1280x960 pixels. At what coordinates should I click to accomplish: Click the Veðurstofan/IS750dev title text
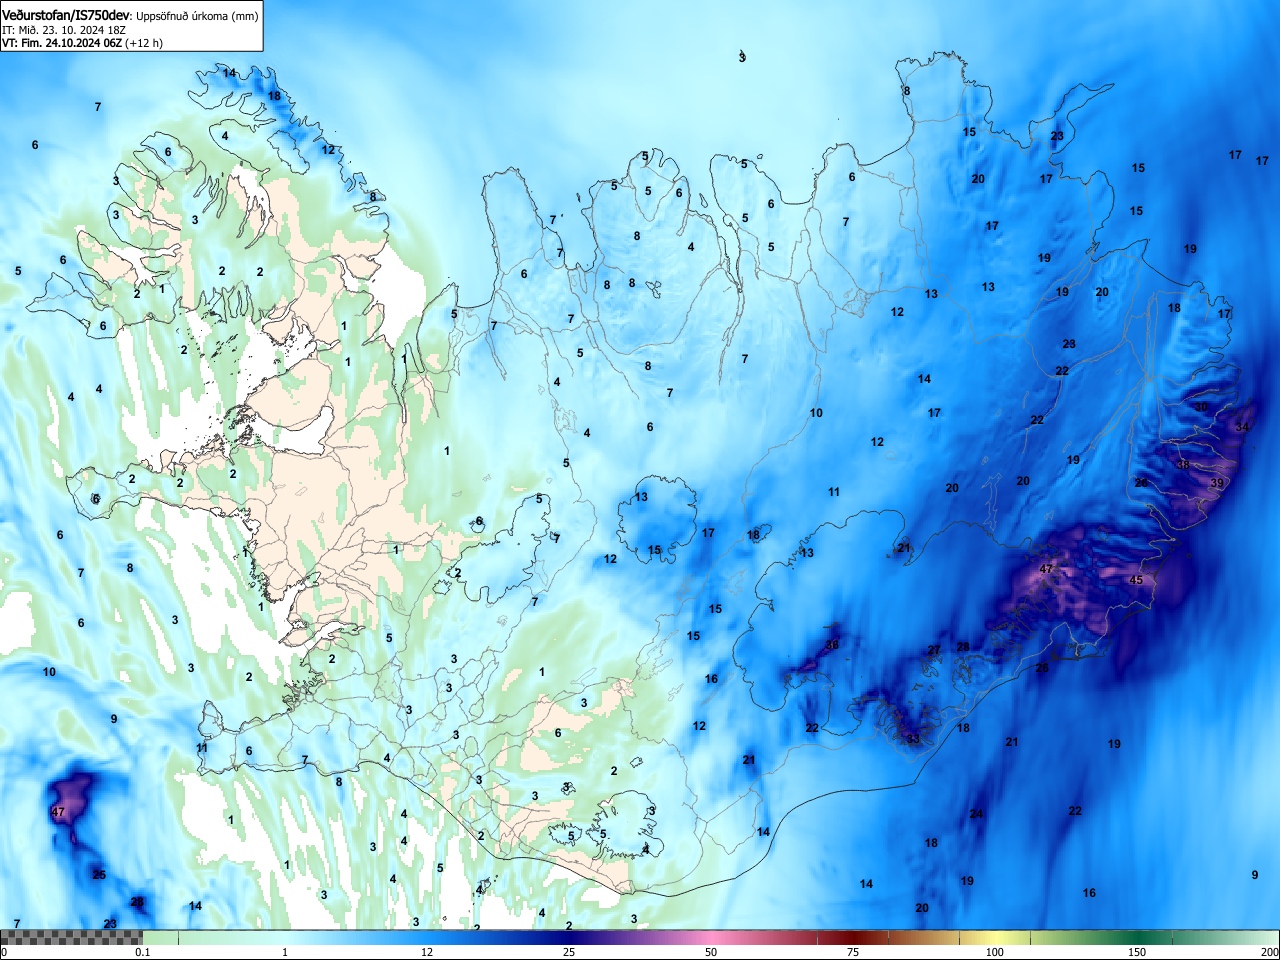pos(66,16)
